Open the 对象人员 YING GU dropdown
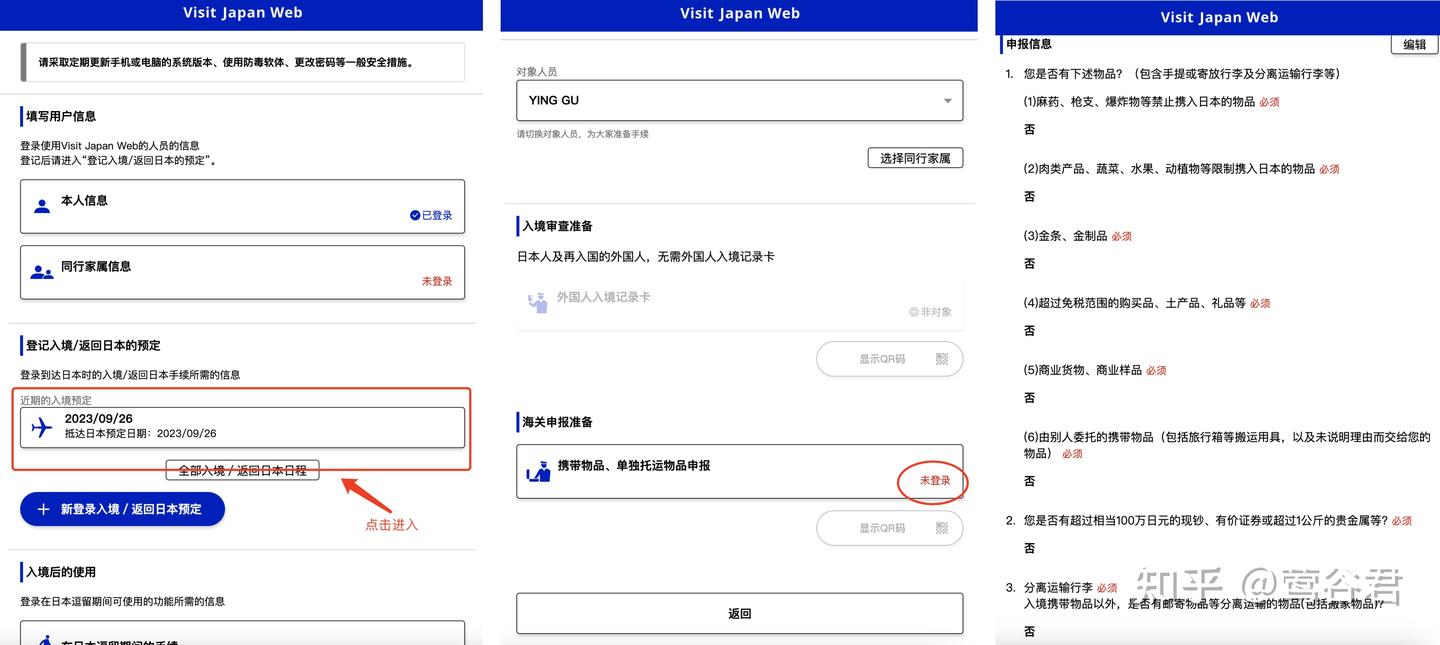 coord(740,101)
